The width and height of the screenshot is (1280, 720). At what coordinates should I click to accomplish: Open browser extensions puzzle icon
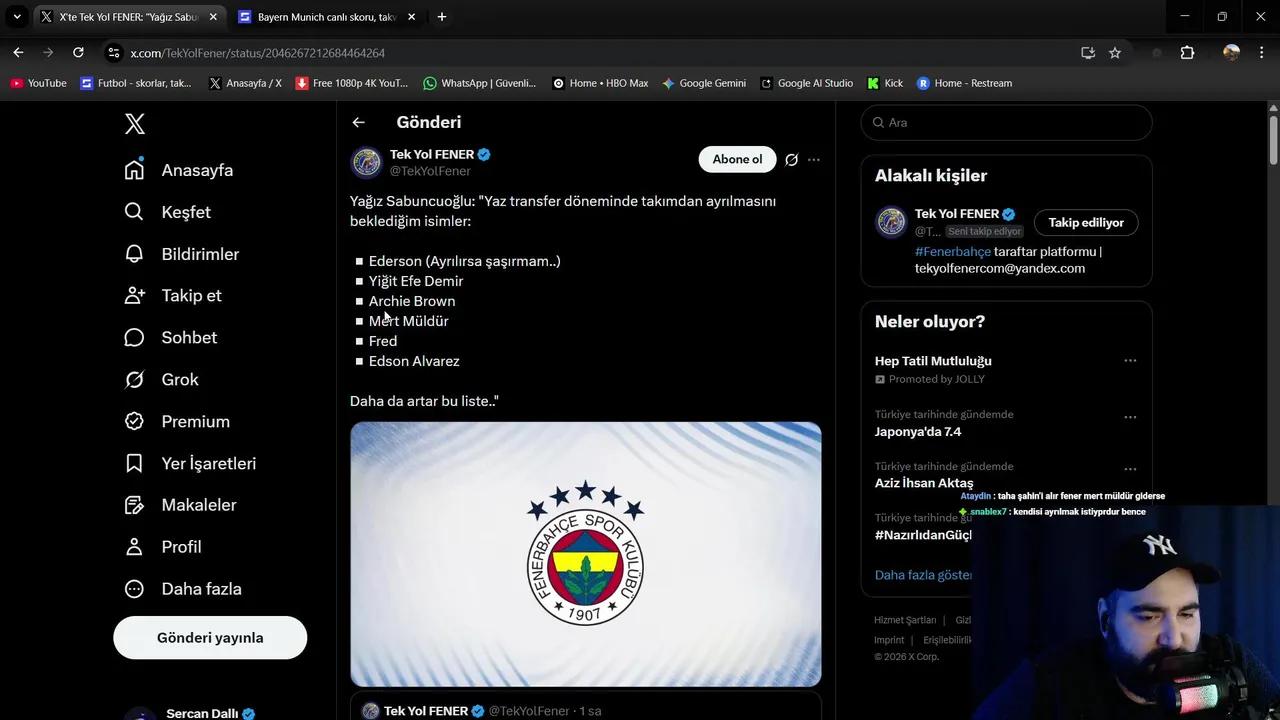pos(1187,53)
